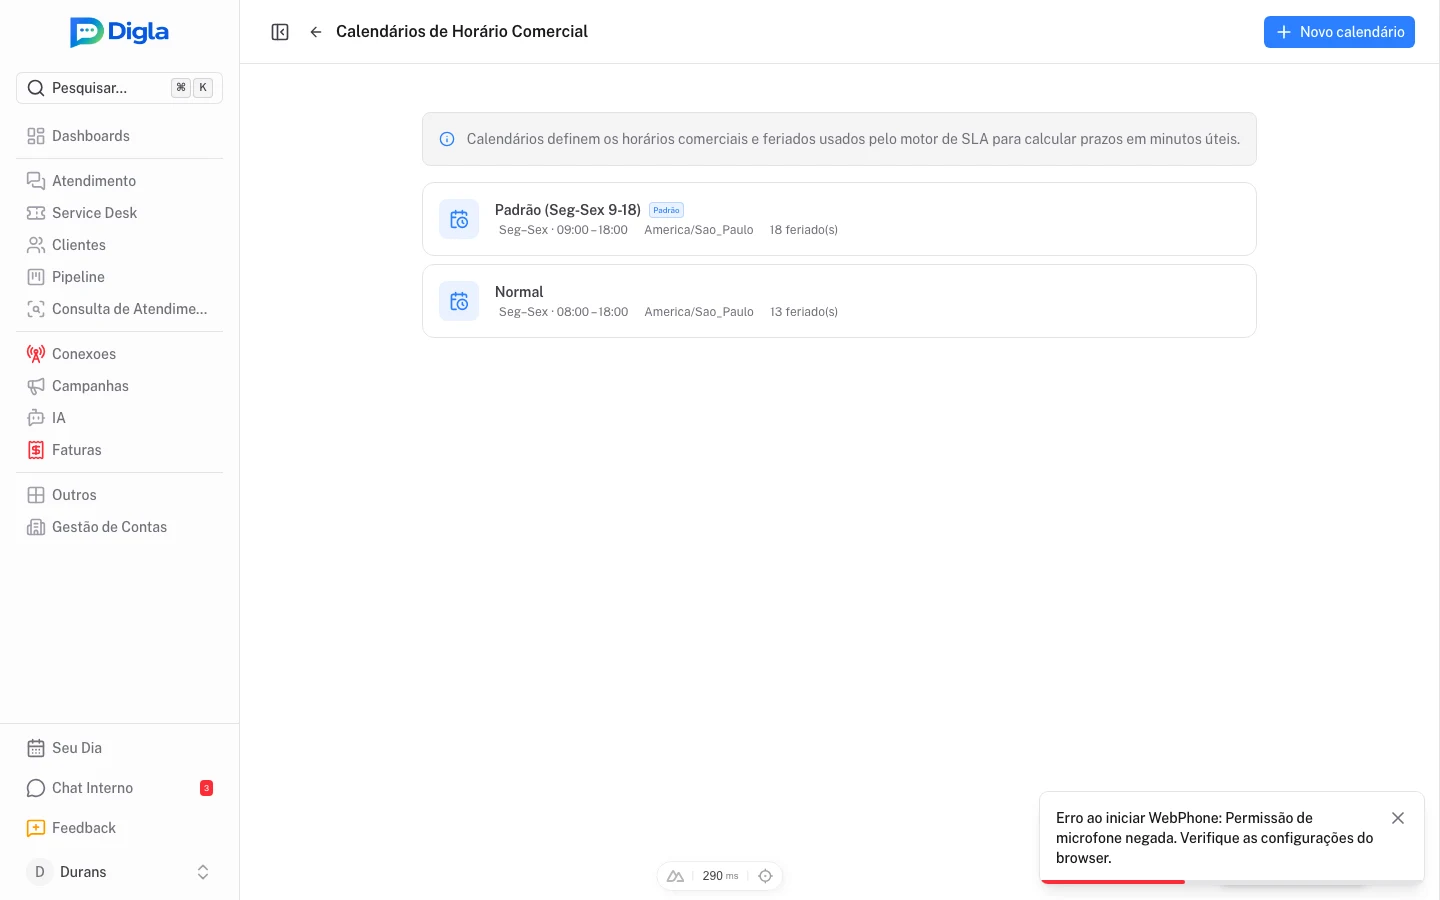Expand the Durans user menu chevron
Viewport: 1440px width, 900px height.
coord(203,872)
